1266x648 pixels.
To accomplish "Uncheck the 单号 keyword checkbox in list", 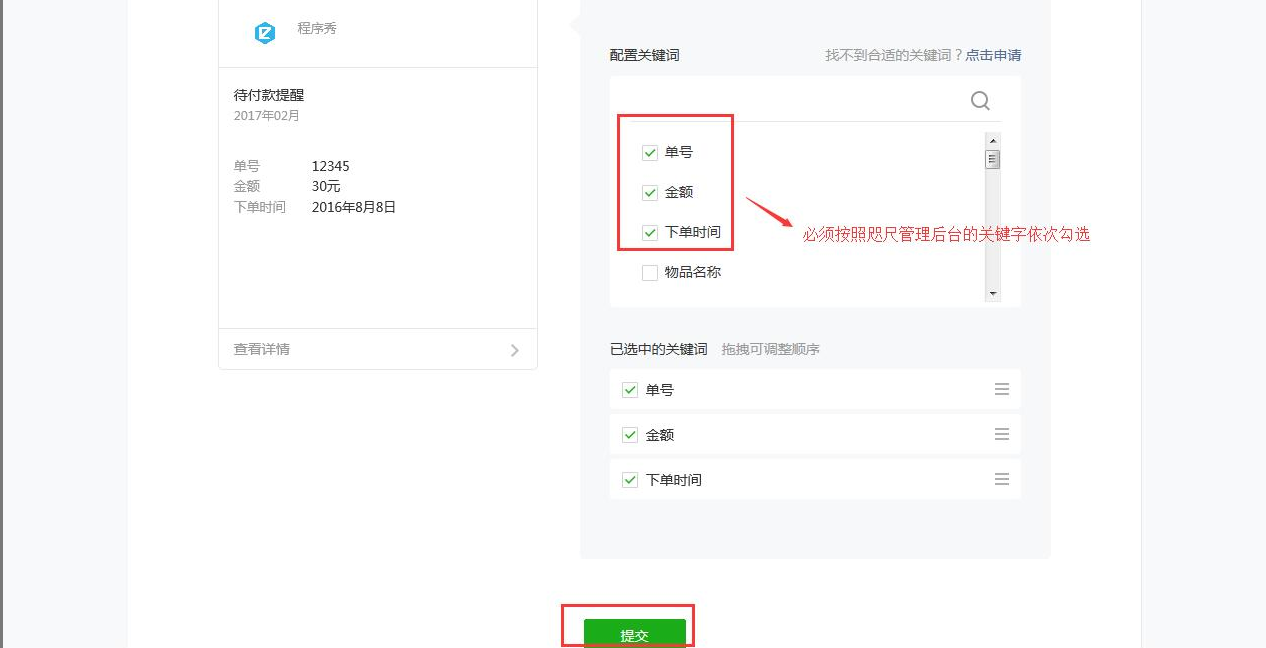I will pyautogui.click(x=650, y=153).
